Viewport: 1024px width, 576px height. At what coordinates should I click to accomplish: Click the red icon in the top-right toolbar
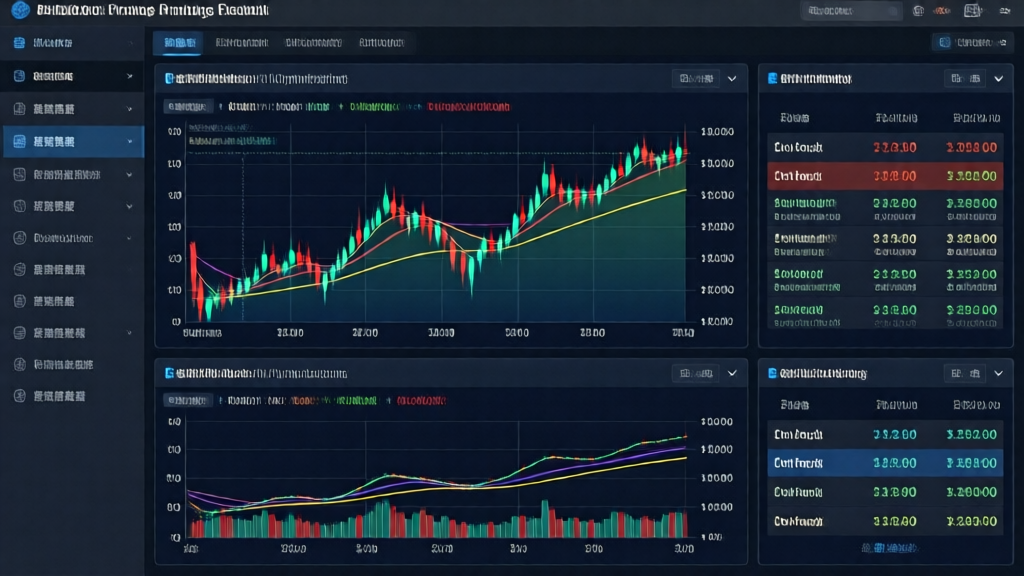[943, 11]
